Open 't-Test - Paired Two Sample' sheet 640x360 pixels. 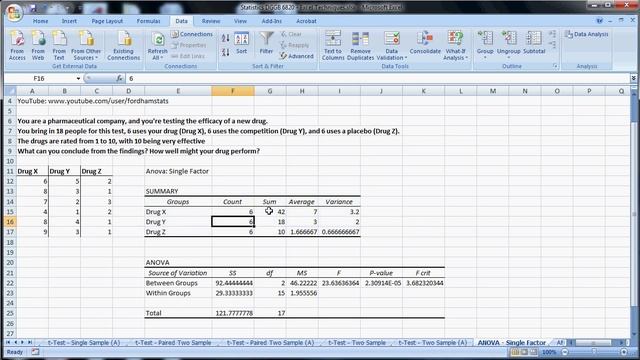tap(173, 342)
